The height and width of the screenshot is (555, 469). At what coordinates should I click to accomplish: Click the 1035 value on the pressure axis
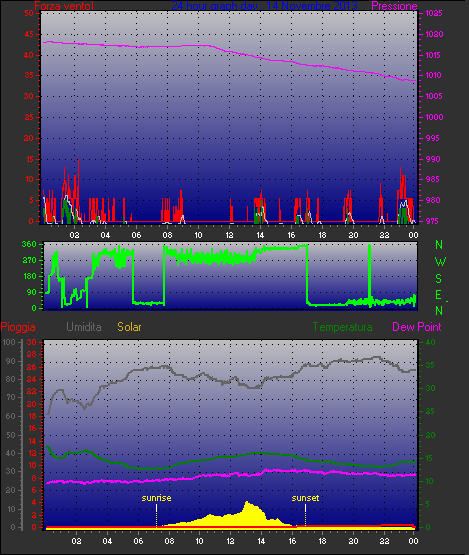(434, 13)
